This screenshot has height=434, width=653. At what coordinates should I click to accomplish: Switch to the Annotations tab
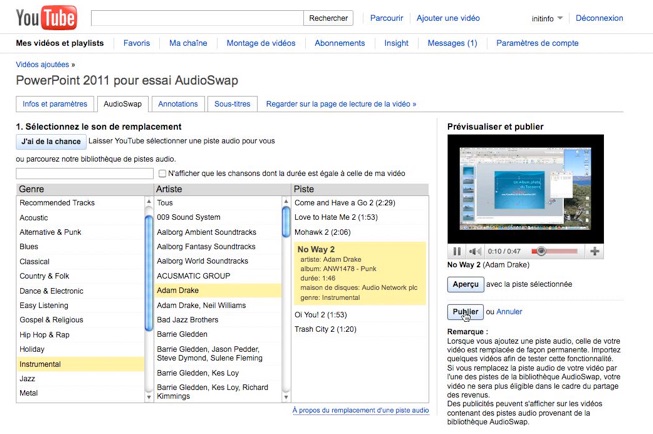click(178, 104)
